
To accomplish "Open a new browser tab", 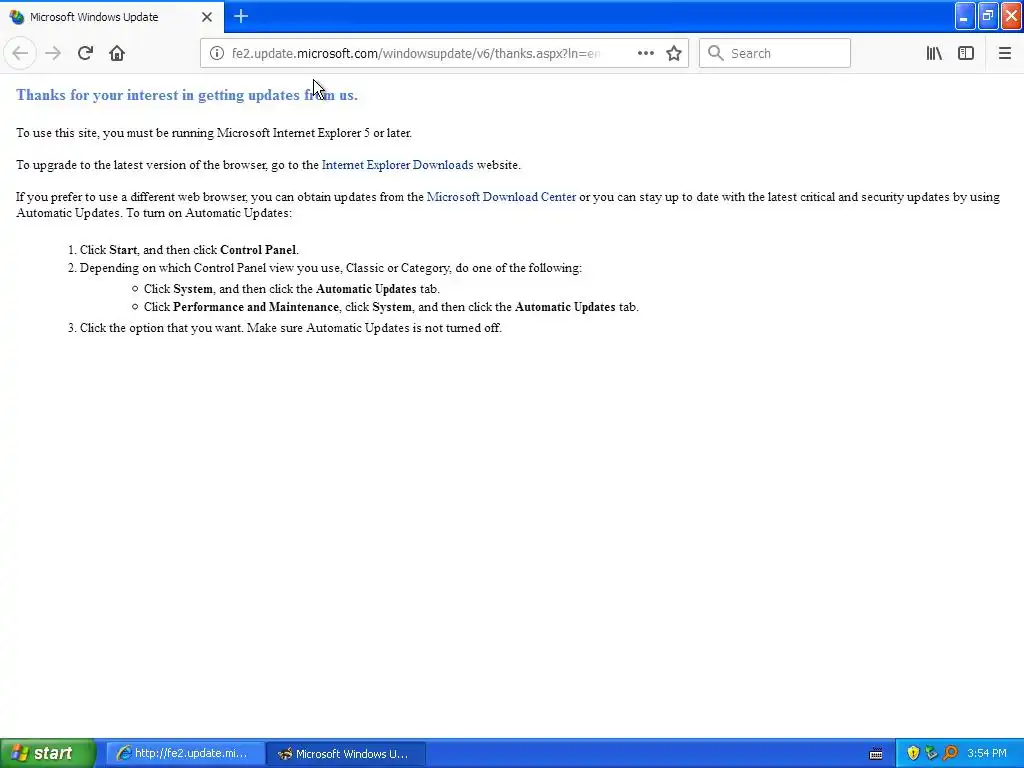I will [241, 16].
